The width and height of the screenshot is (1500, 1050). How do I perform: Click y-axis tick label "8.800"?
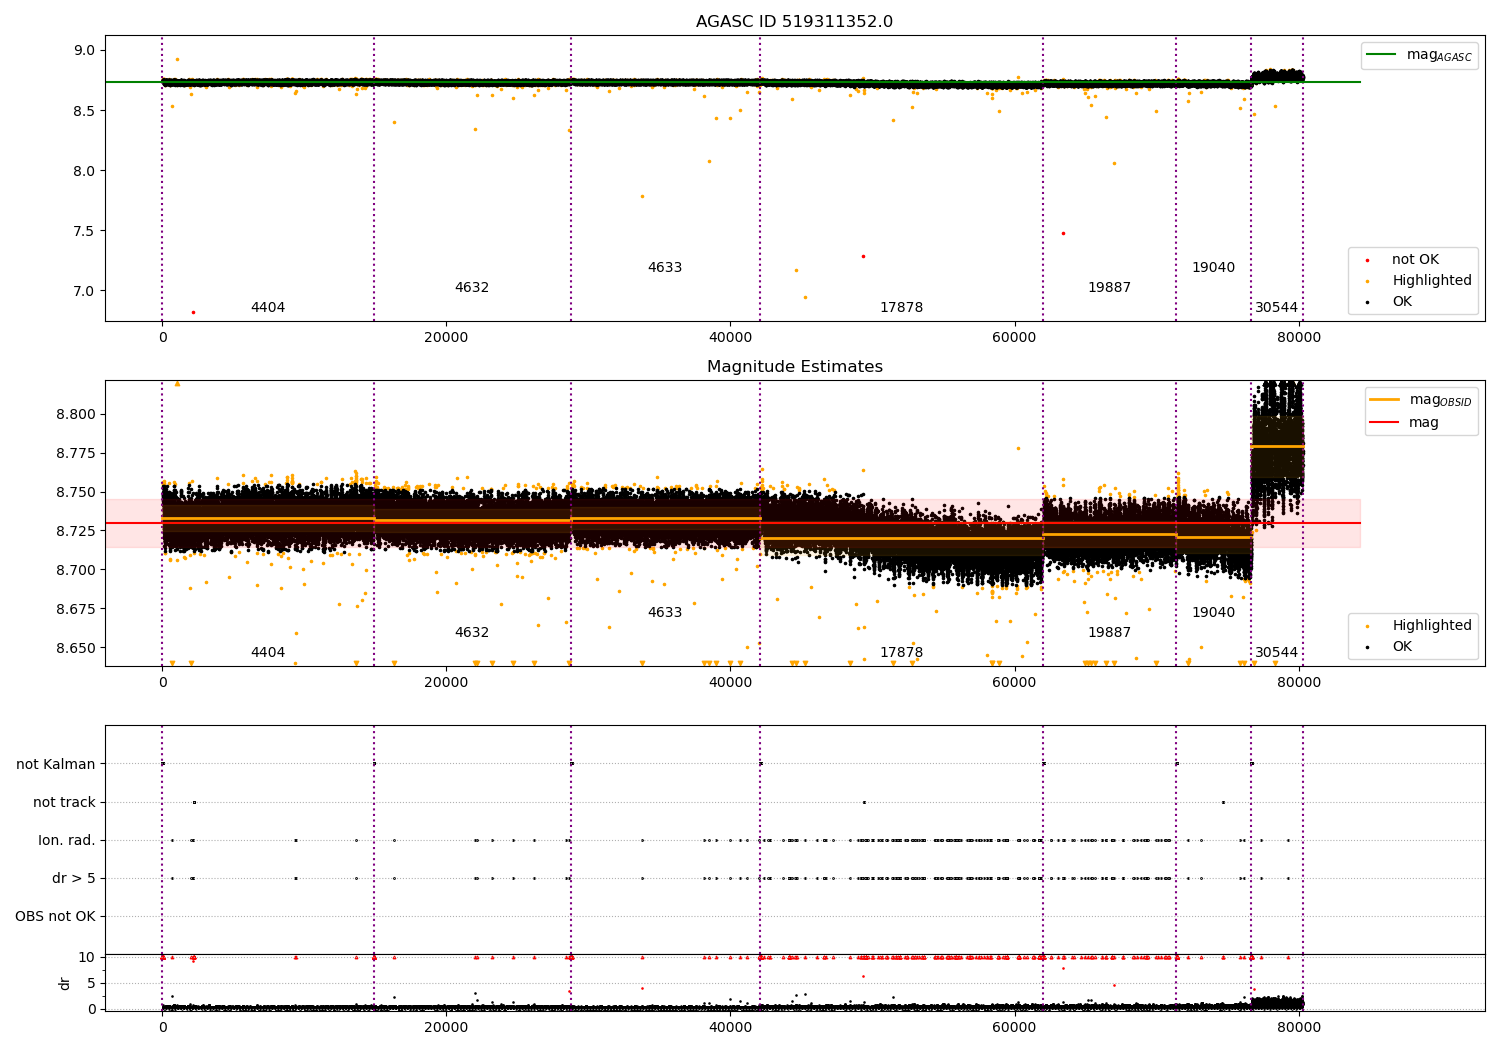pos(76,415)
